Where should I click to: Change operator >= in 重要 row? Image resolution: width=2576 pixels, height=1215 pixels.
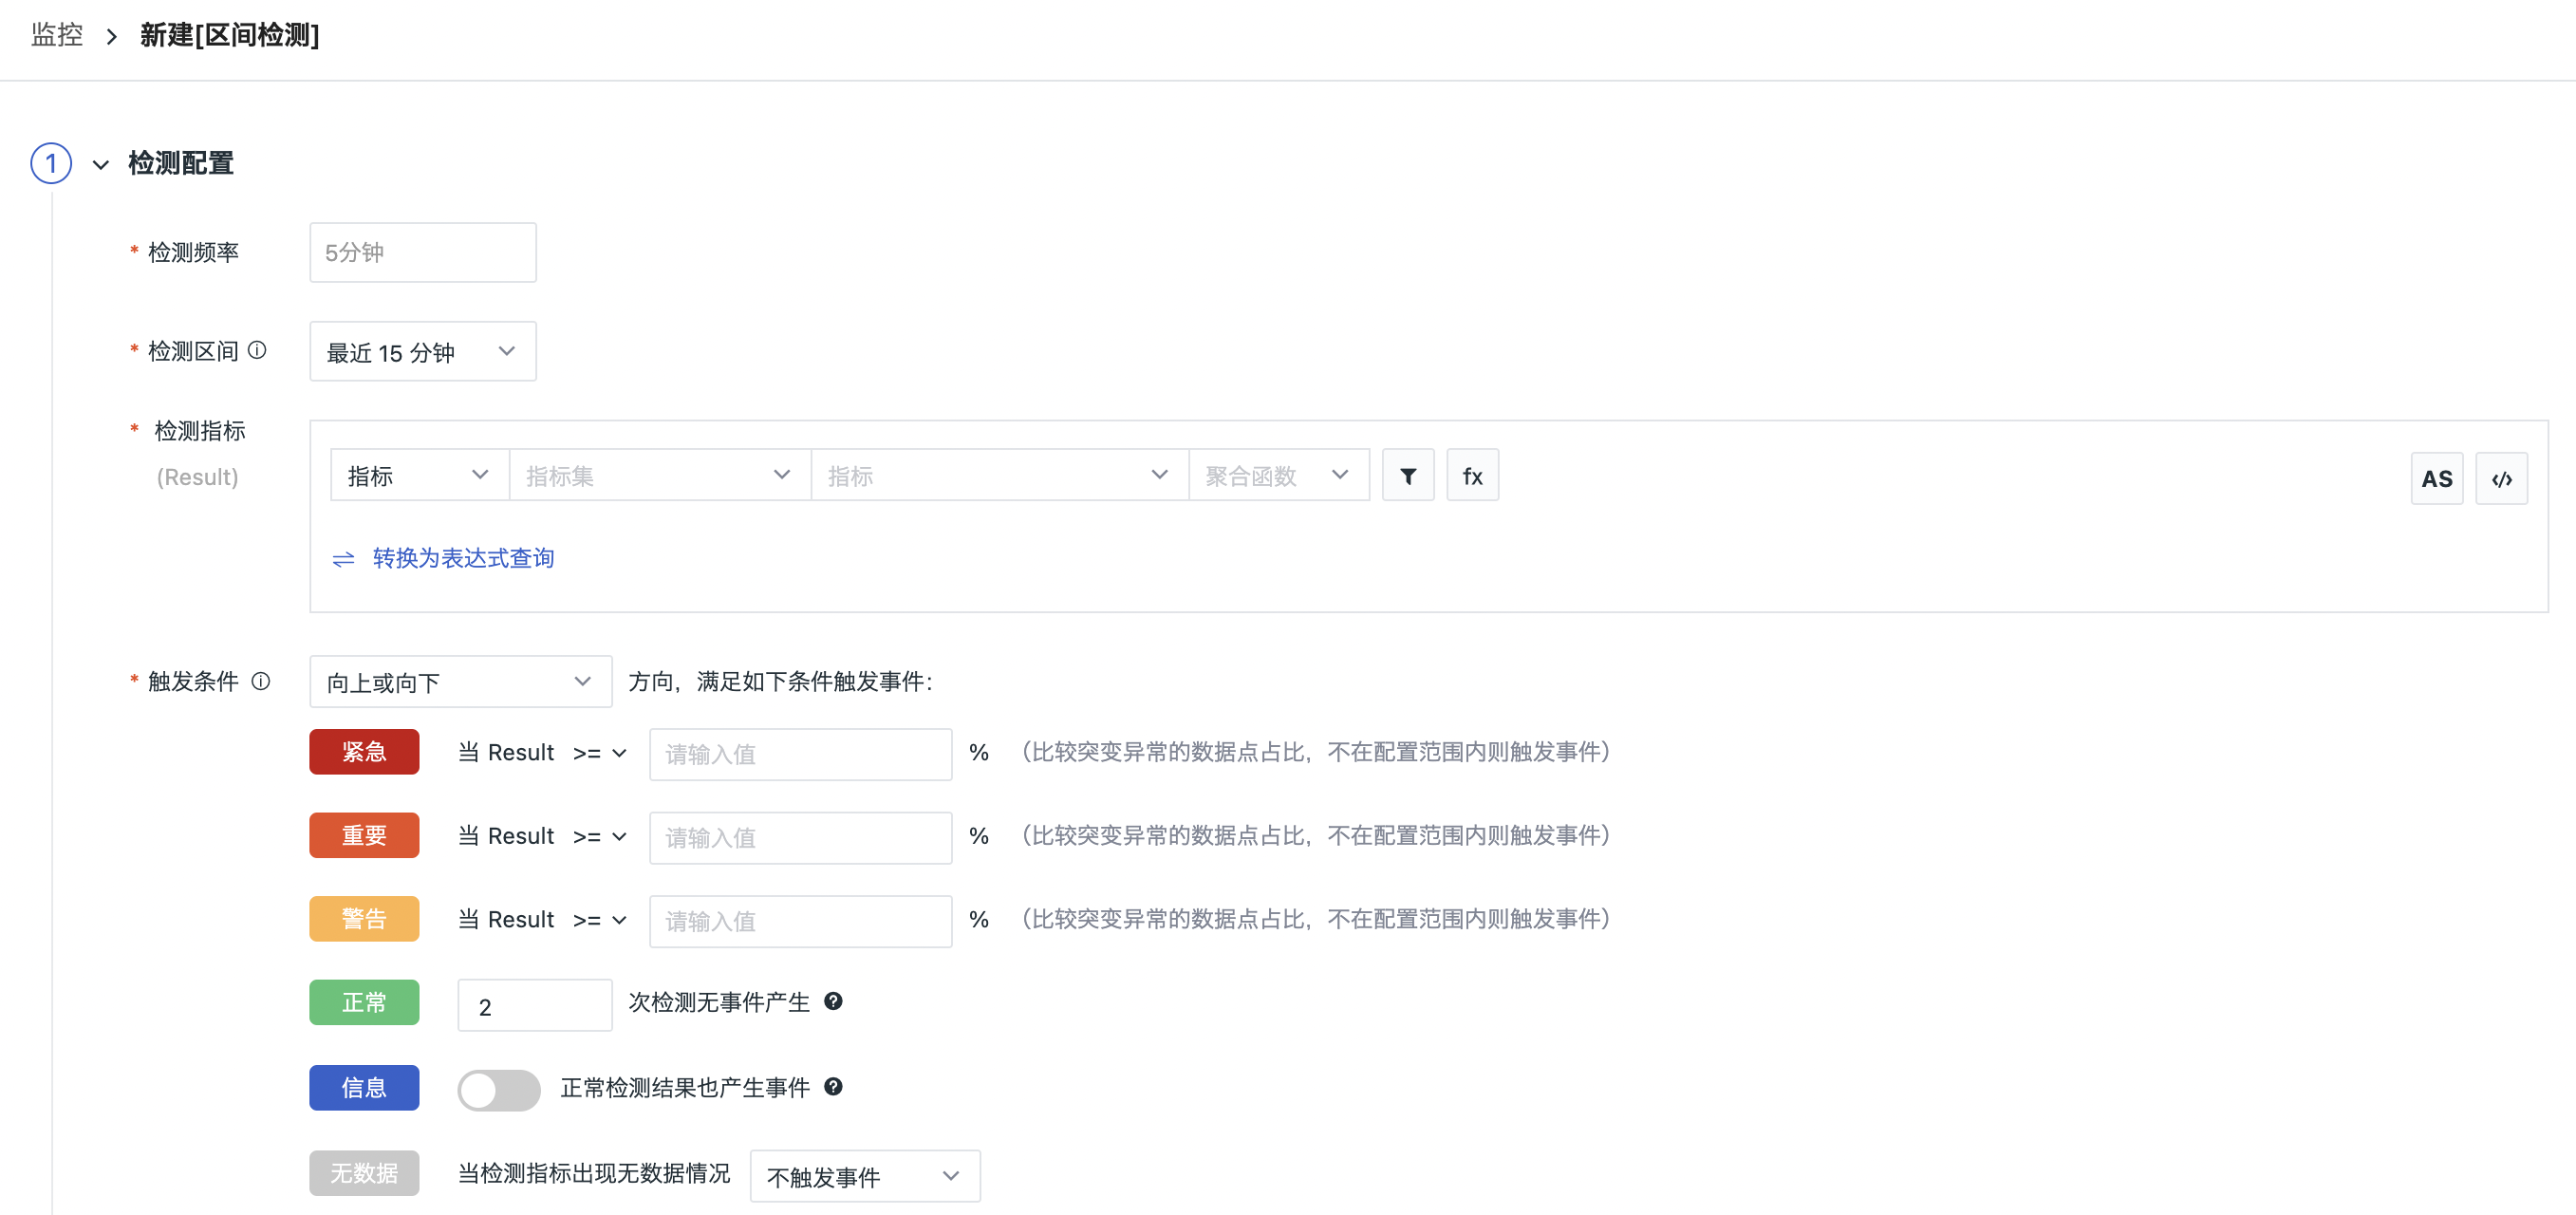[x=599, y=836]
